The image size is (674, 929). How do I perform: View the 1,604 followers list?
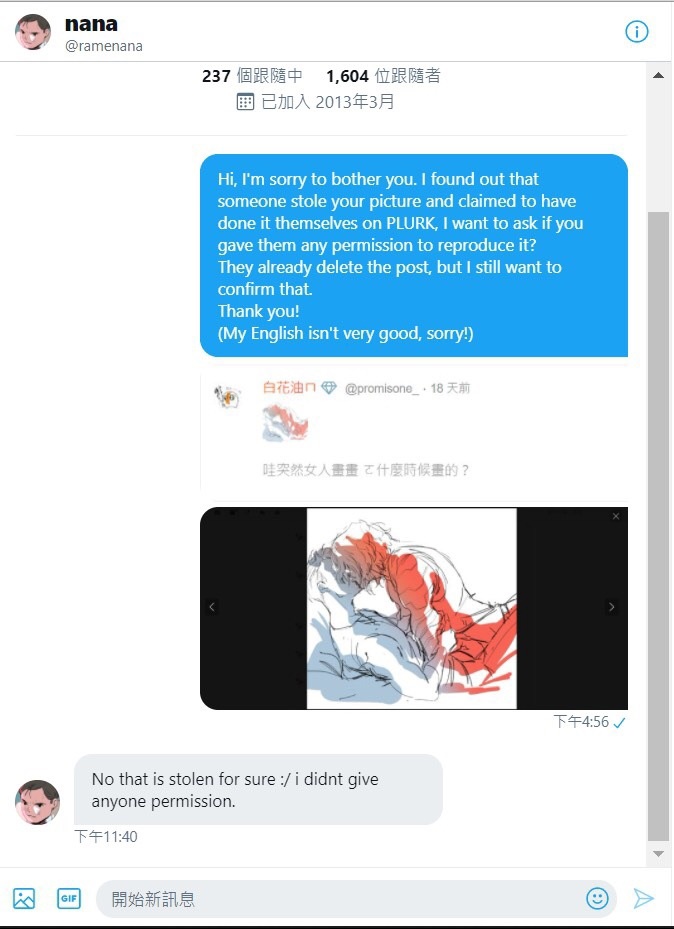tap(383, 76)
